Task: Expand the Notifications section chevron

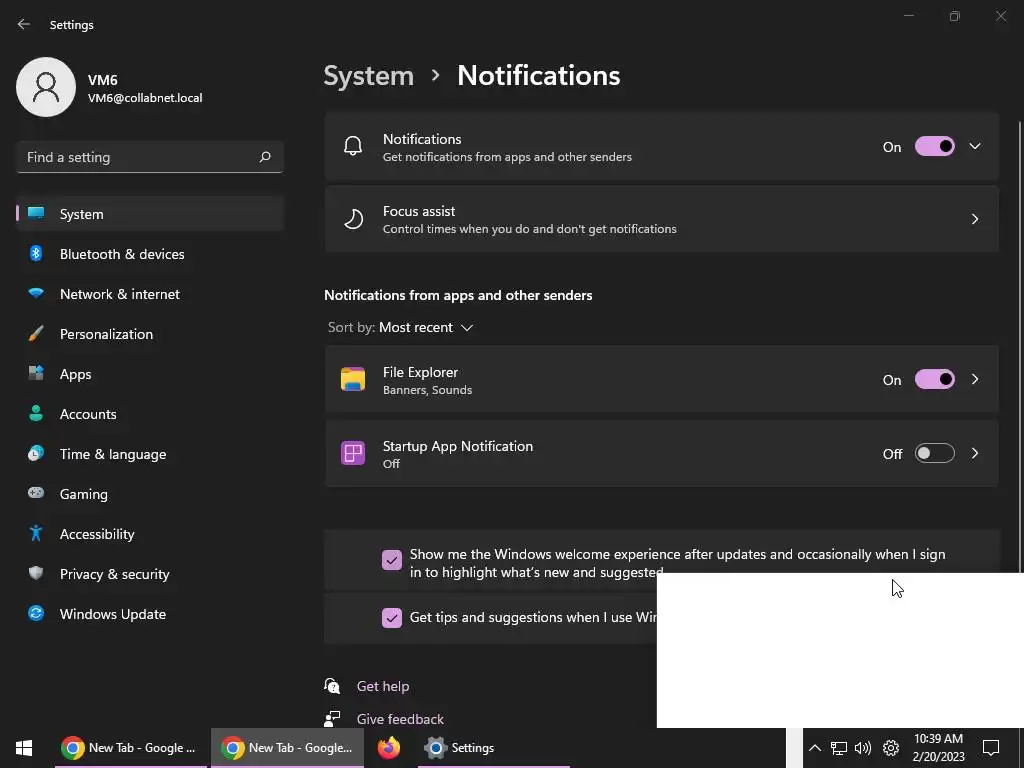Action: [975, 147]
